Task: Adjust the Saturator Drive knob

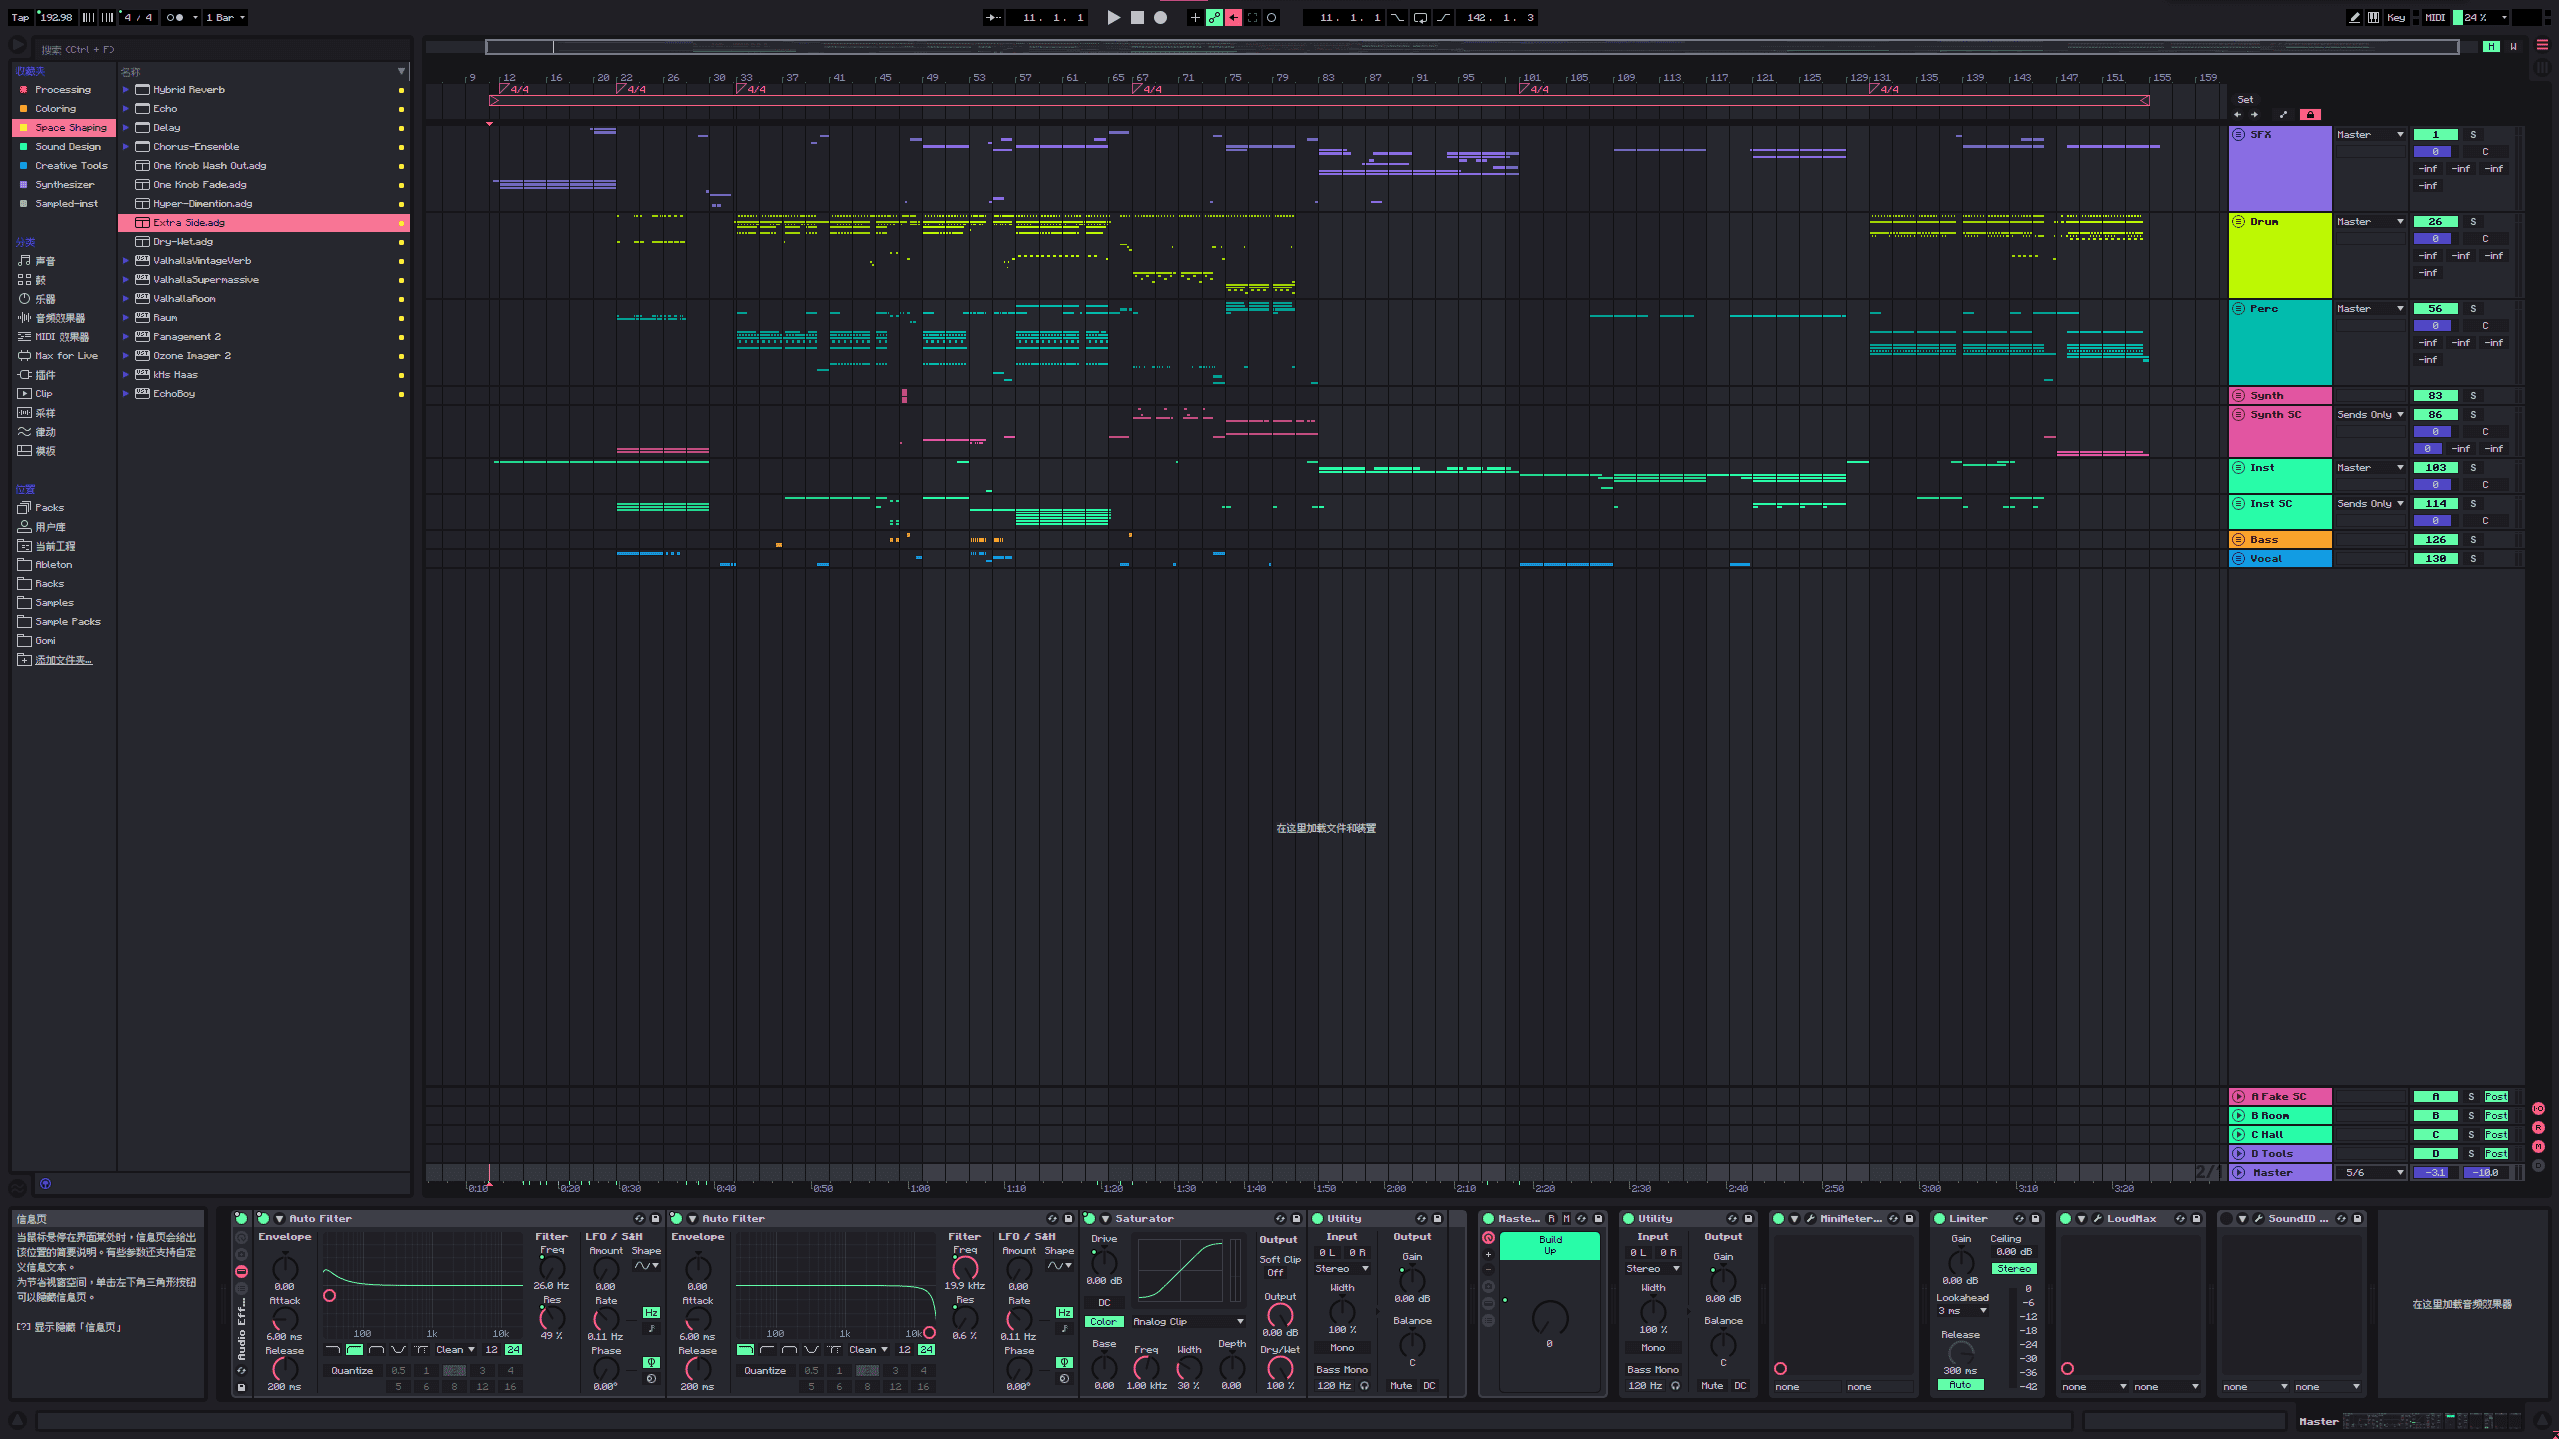Action: 1104,1262
